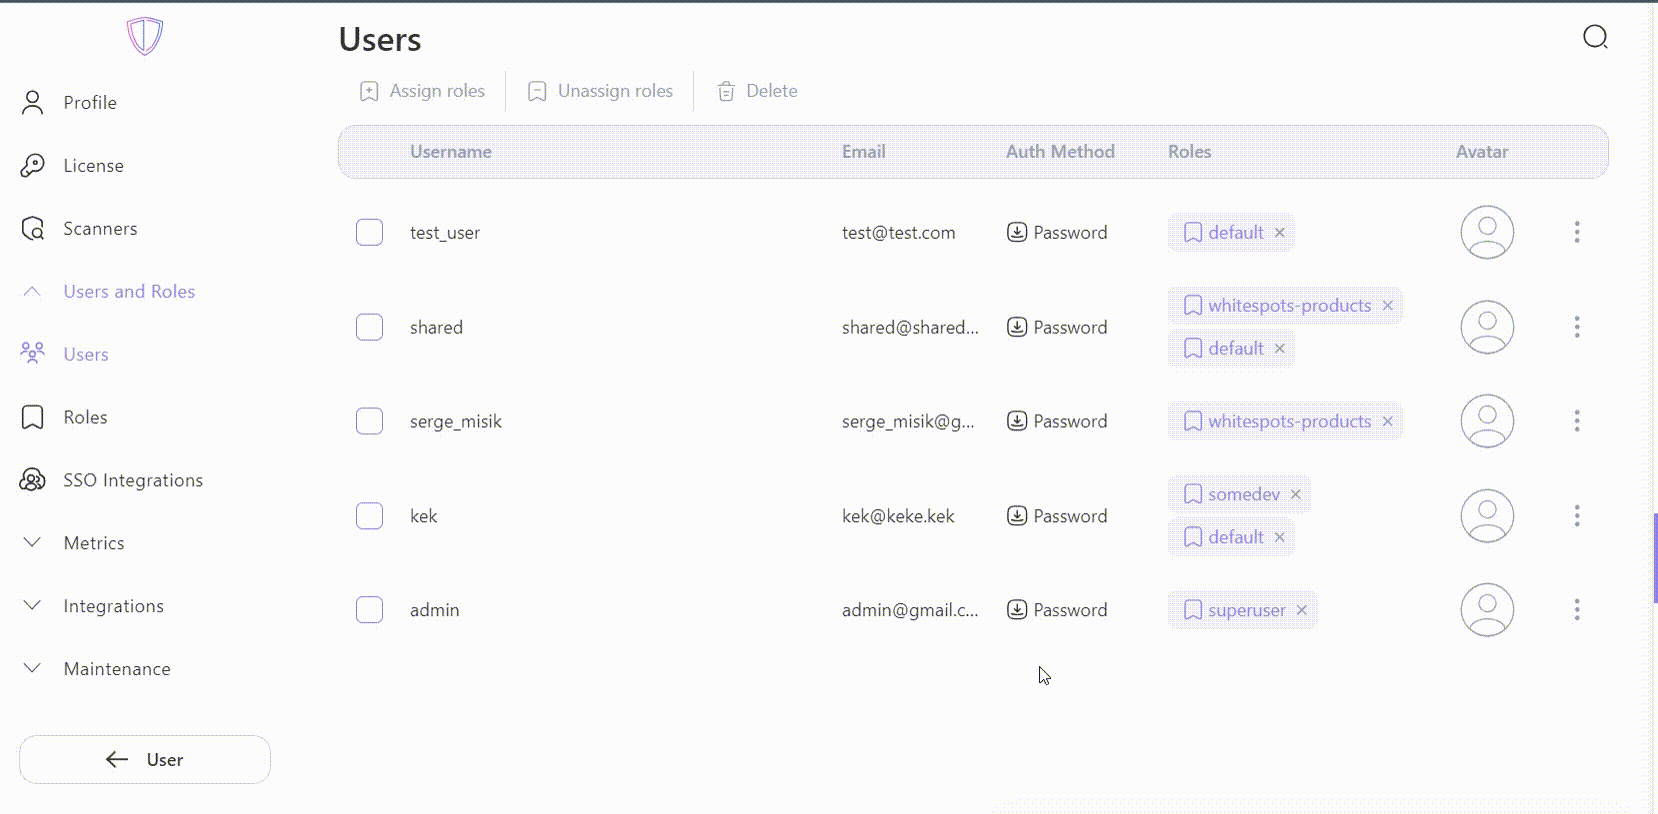
Task: Open three-dot menu for admin row
Action: click(x=1577, y=610)
